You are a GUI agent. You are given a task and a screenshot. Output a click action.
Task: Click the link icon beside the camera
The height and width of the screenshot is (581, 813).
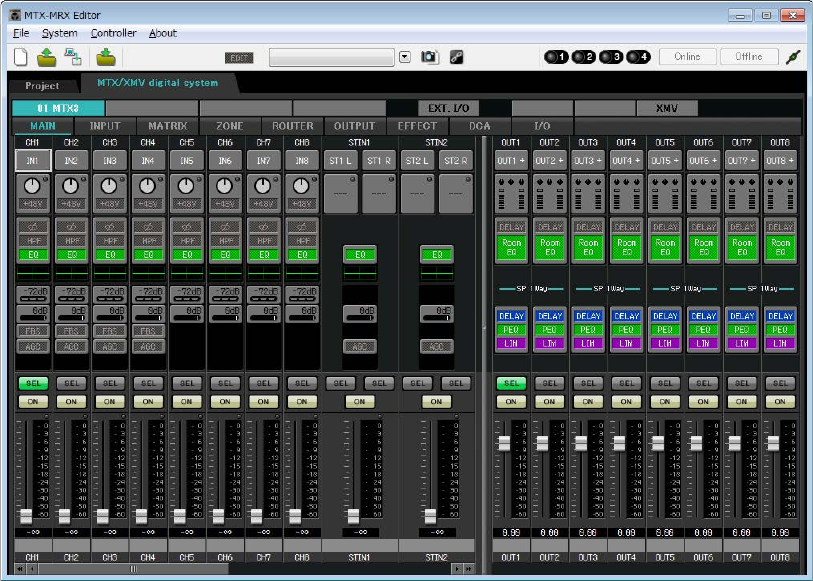[456, 56]
